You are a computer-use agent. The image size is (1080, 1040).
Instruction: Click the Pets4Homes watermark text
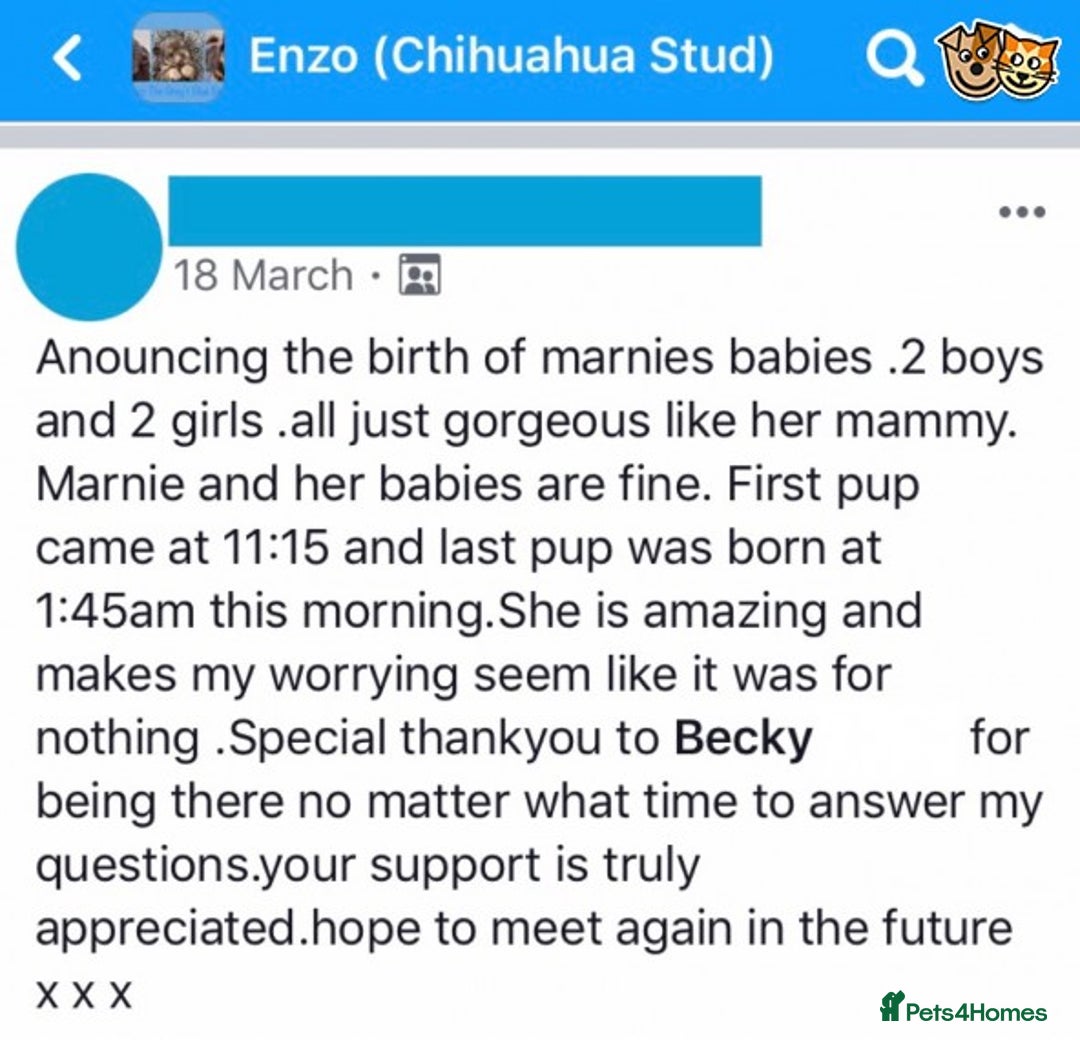[x=975, y=1010]
